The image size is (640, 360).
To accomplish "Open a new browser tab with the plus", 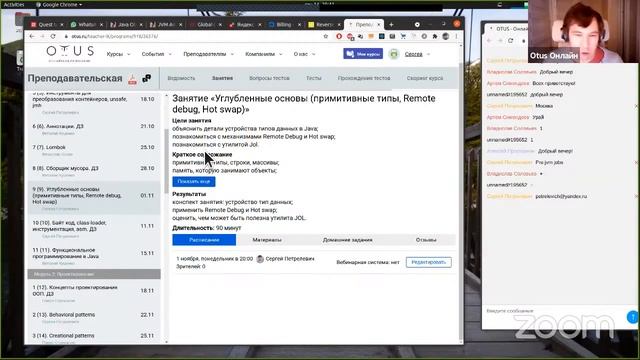I will click(x=391, y=24).
